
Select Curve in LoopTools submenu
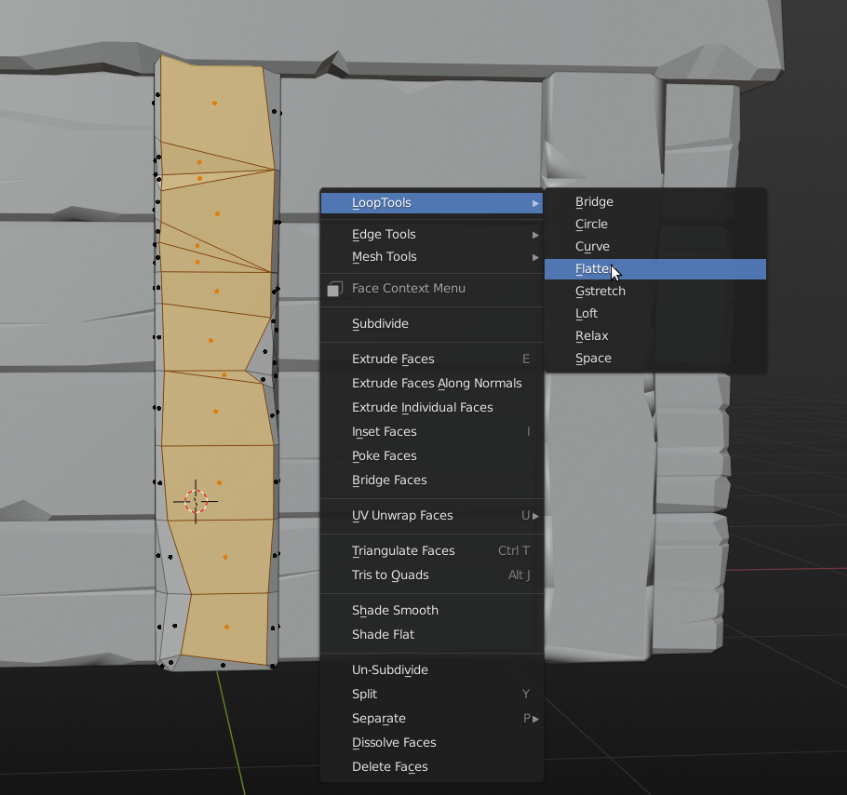coord(655,247)
